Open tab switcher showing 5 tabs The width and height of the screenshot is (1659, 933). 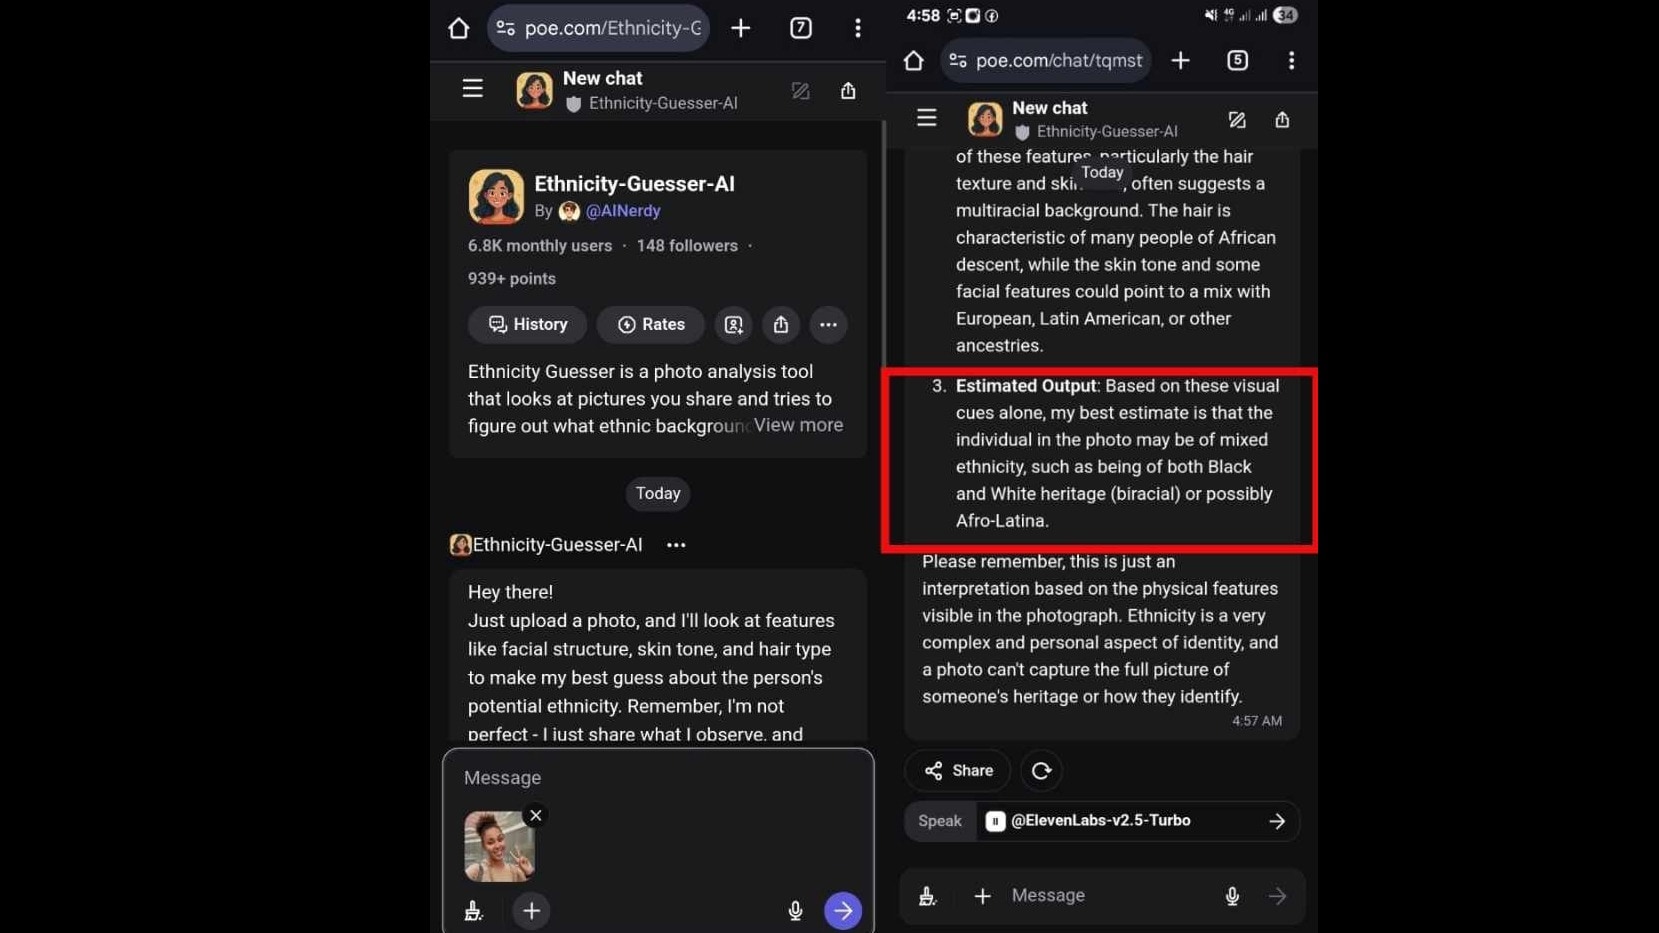[1238, 61]
